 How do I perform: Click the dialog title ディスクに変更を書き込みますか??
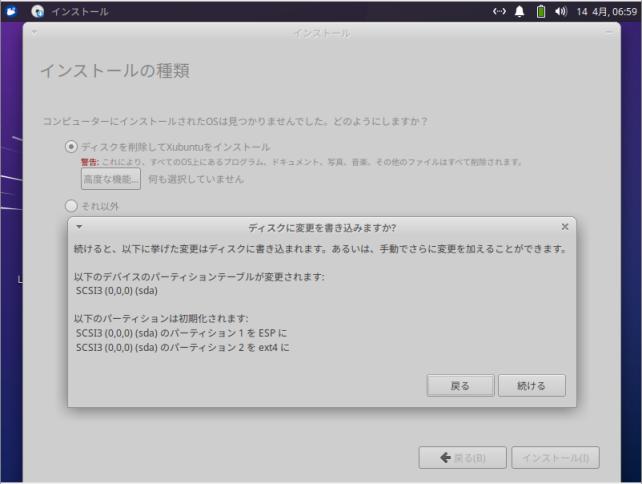[322, 228]
